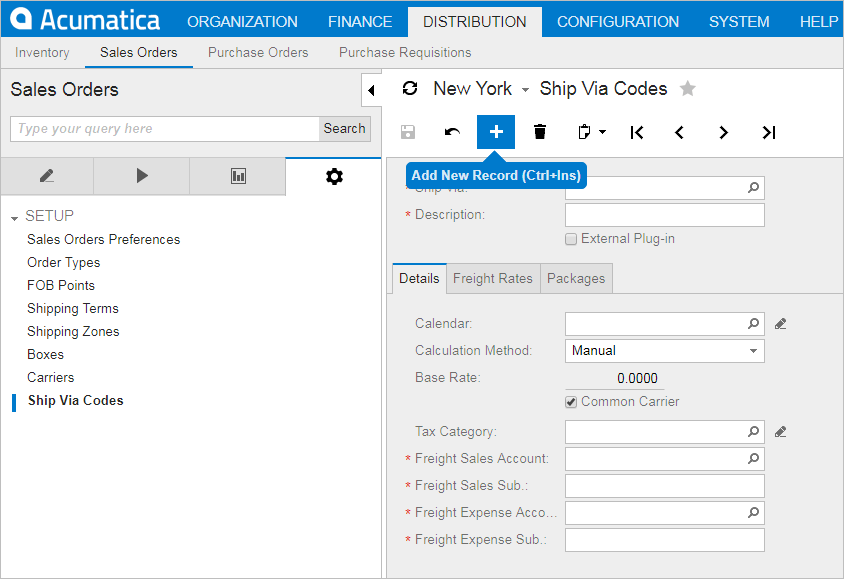Open the FINANCE menu
This screenshot has height=579, width=844.
[x=360, y=21]
